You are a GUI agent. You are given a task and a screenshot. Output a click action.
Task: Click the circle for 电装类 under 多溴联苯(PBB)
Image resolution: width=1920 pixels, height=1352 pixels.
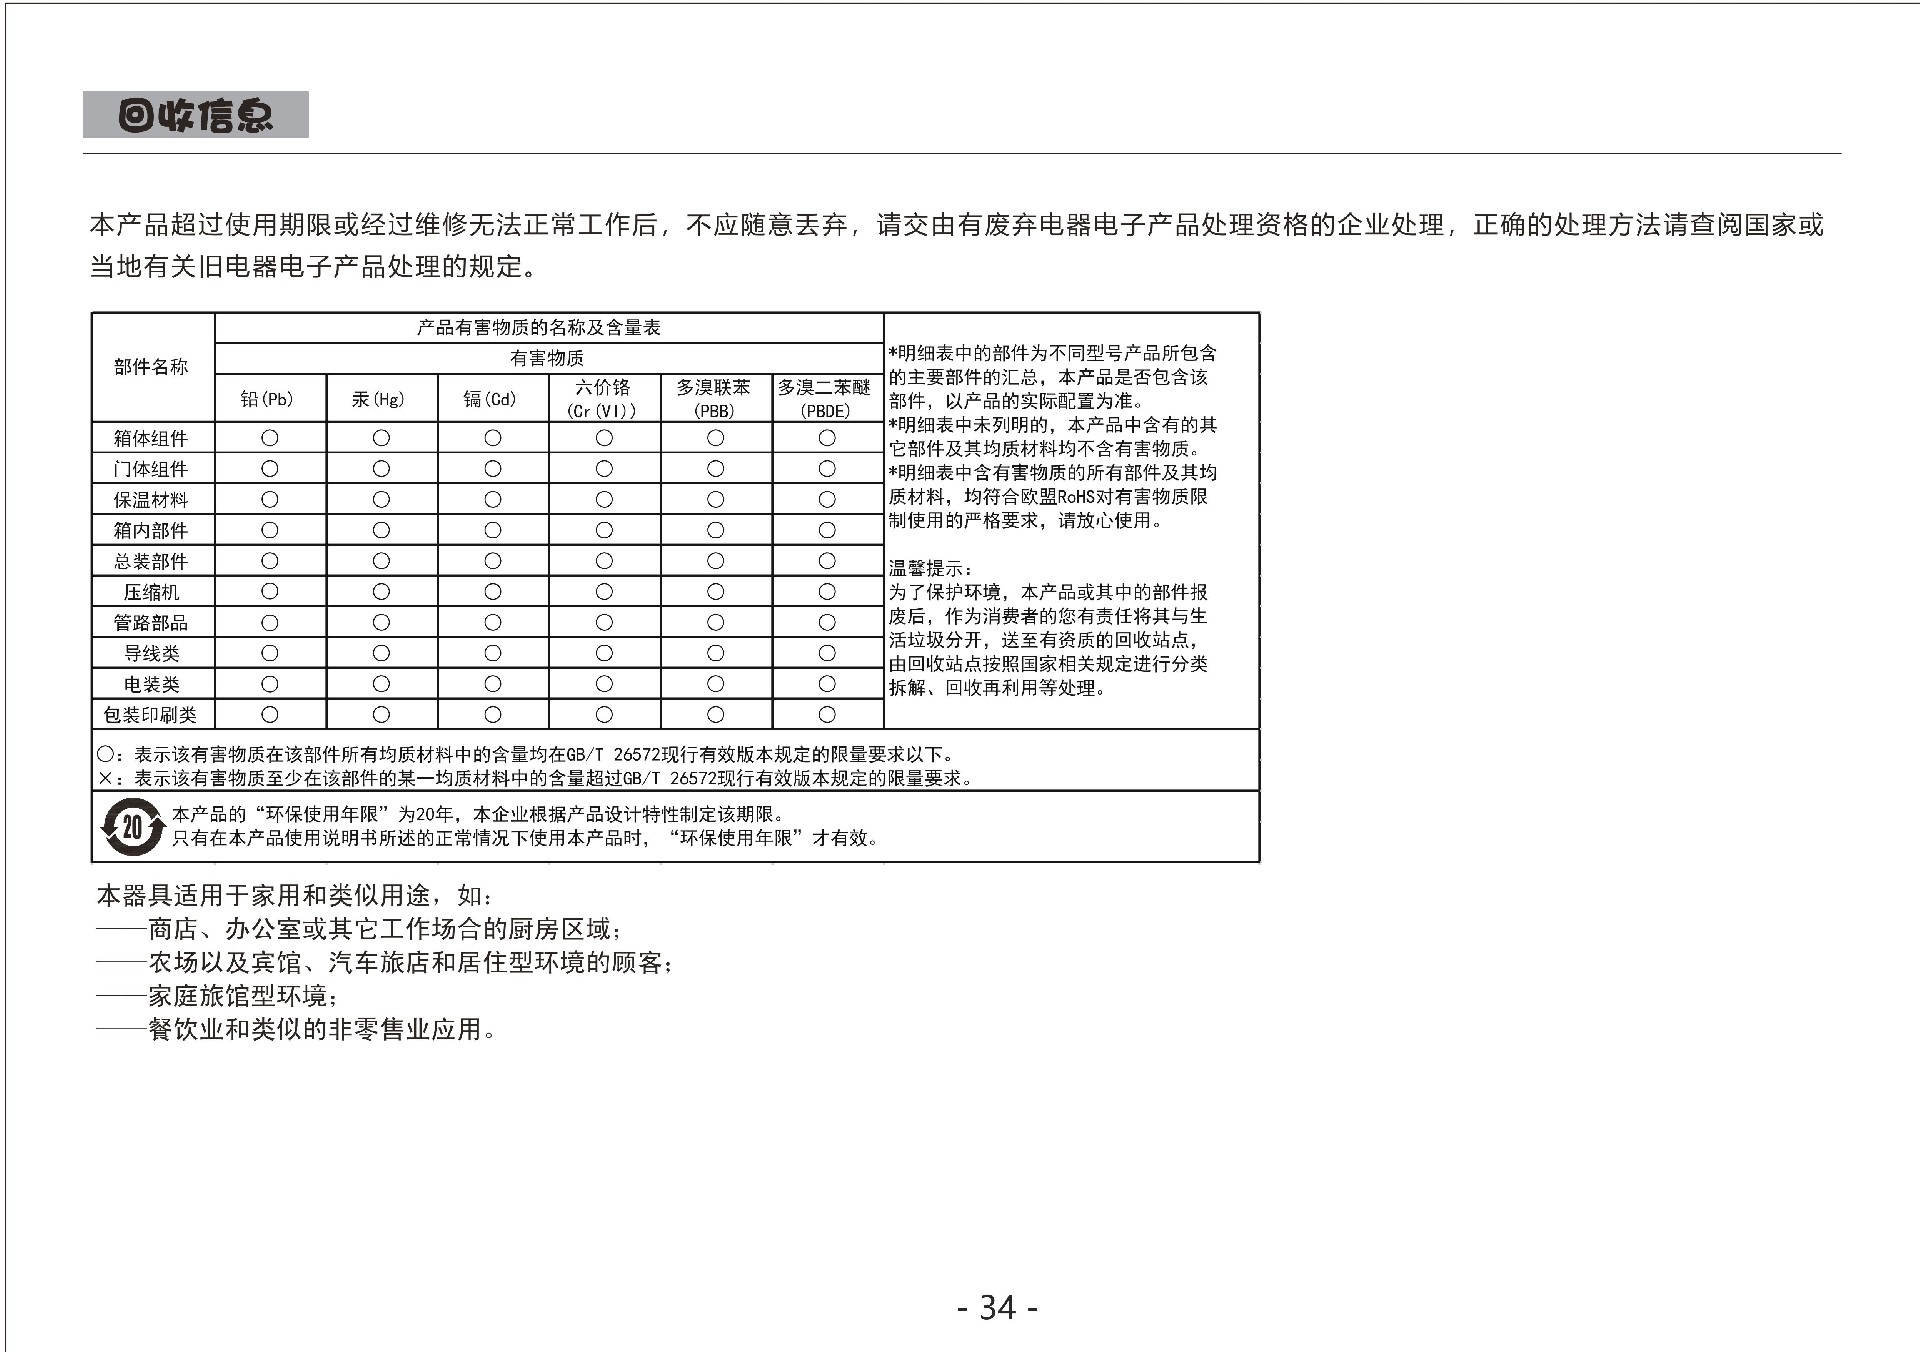click(715, 684)
